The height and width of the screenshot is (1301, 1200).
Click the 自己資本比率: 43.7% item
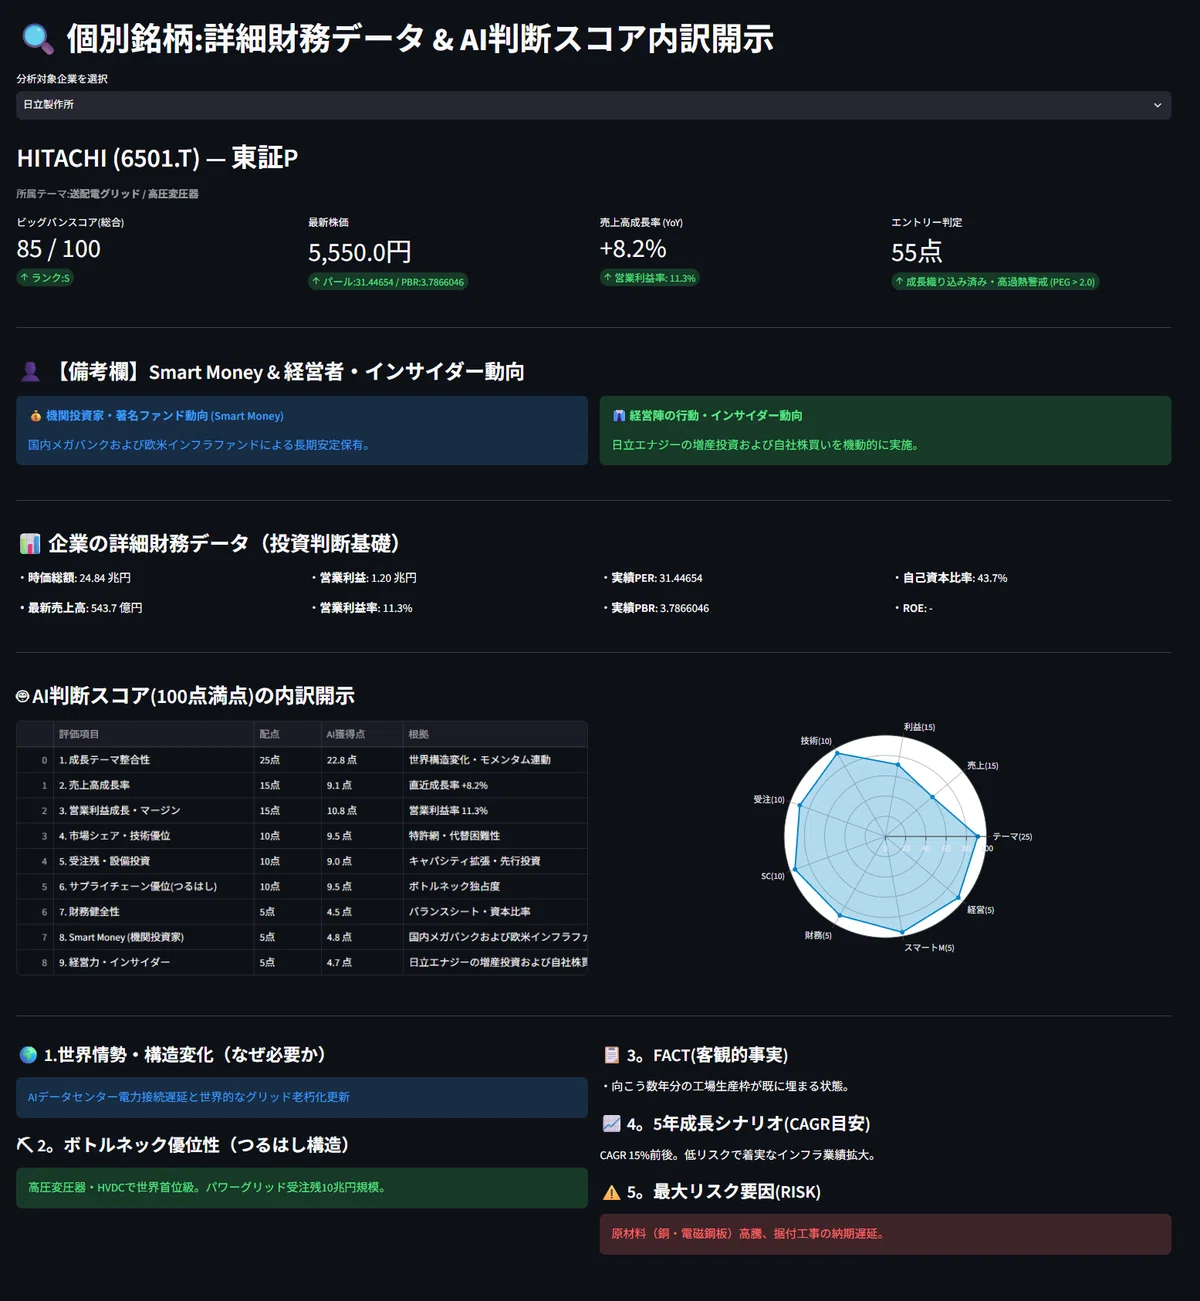pos(955,578)
